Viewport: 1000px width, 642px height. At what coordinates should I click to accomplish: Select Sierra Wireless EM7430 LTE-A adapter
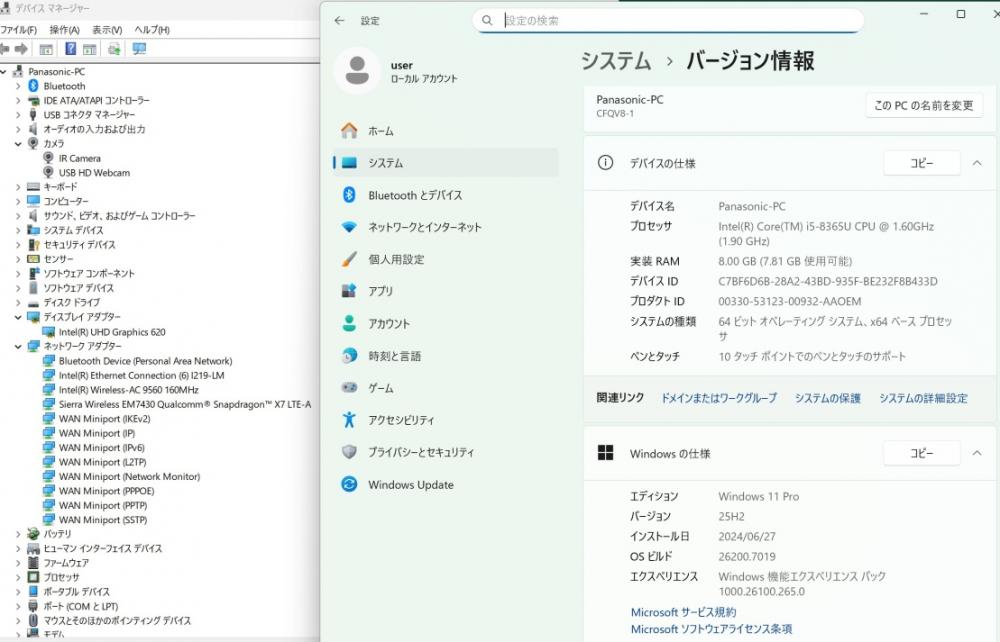tap(185, 404)
